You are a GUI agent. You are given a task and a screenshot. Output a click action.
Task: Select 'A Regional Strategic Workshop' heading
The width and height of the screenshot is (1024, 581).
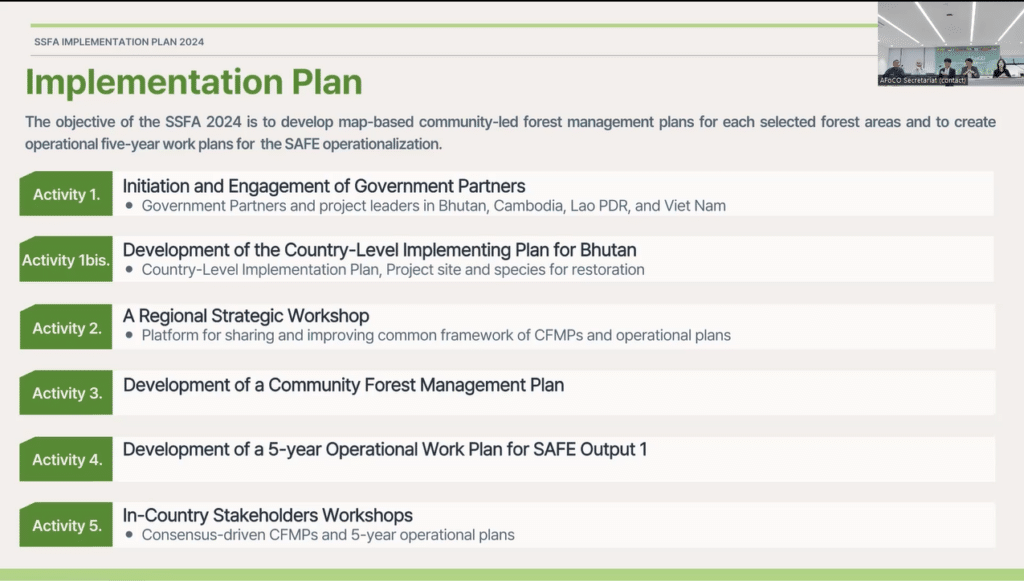click(246, 316)
